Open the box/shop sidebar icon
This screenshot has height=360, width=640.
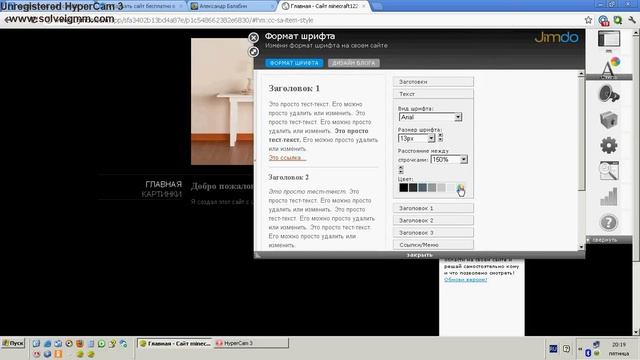[x=609, y=120]
